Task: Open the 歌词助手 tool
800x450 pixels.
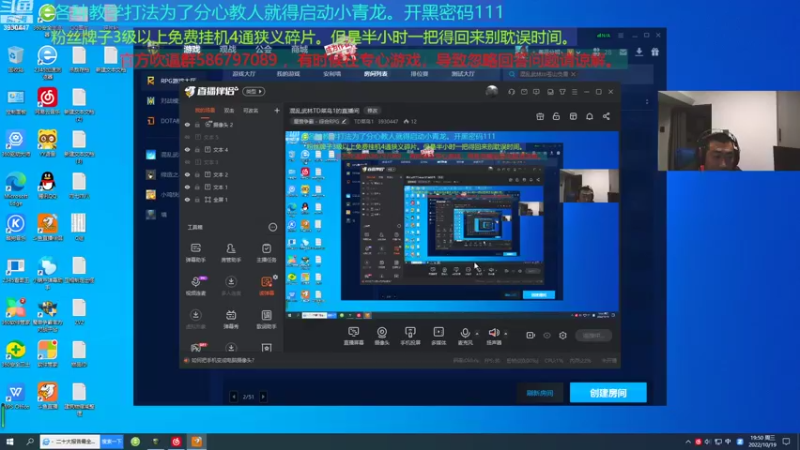Action: pyautogui.click(x=266, y=319)
